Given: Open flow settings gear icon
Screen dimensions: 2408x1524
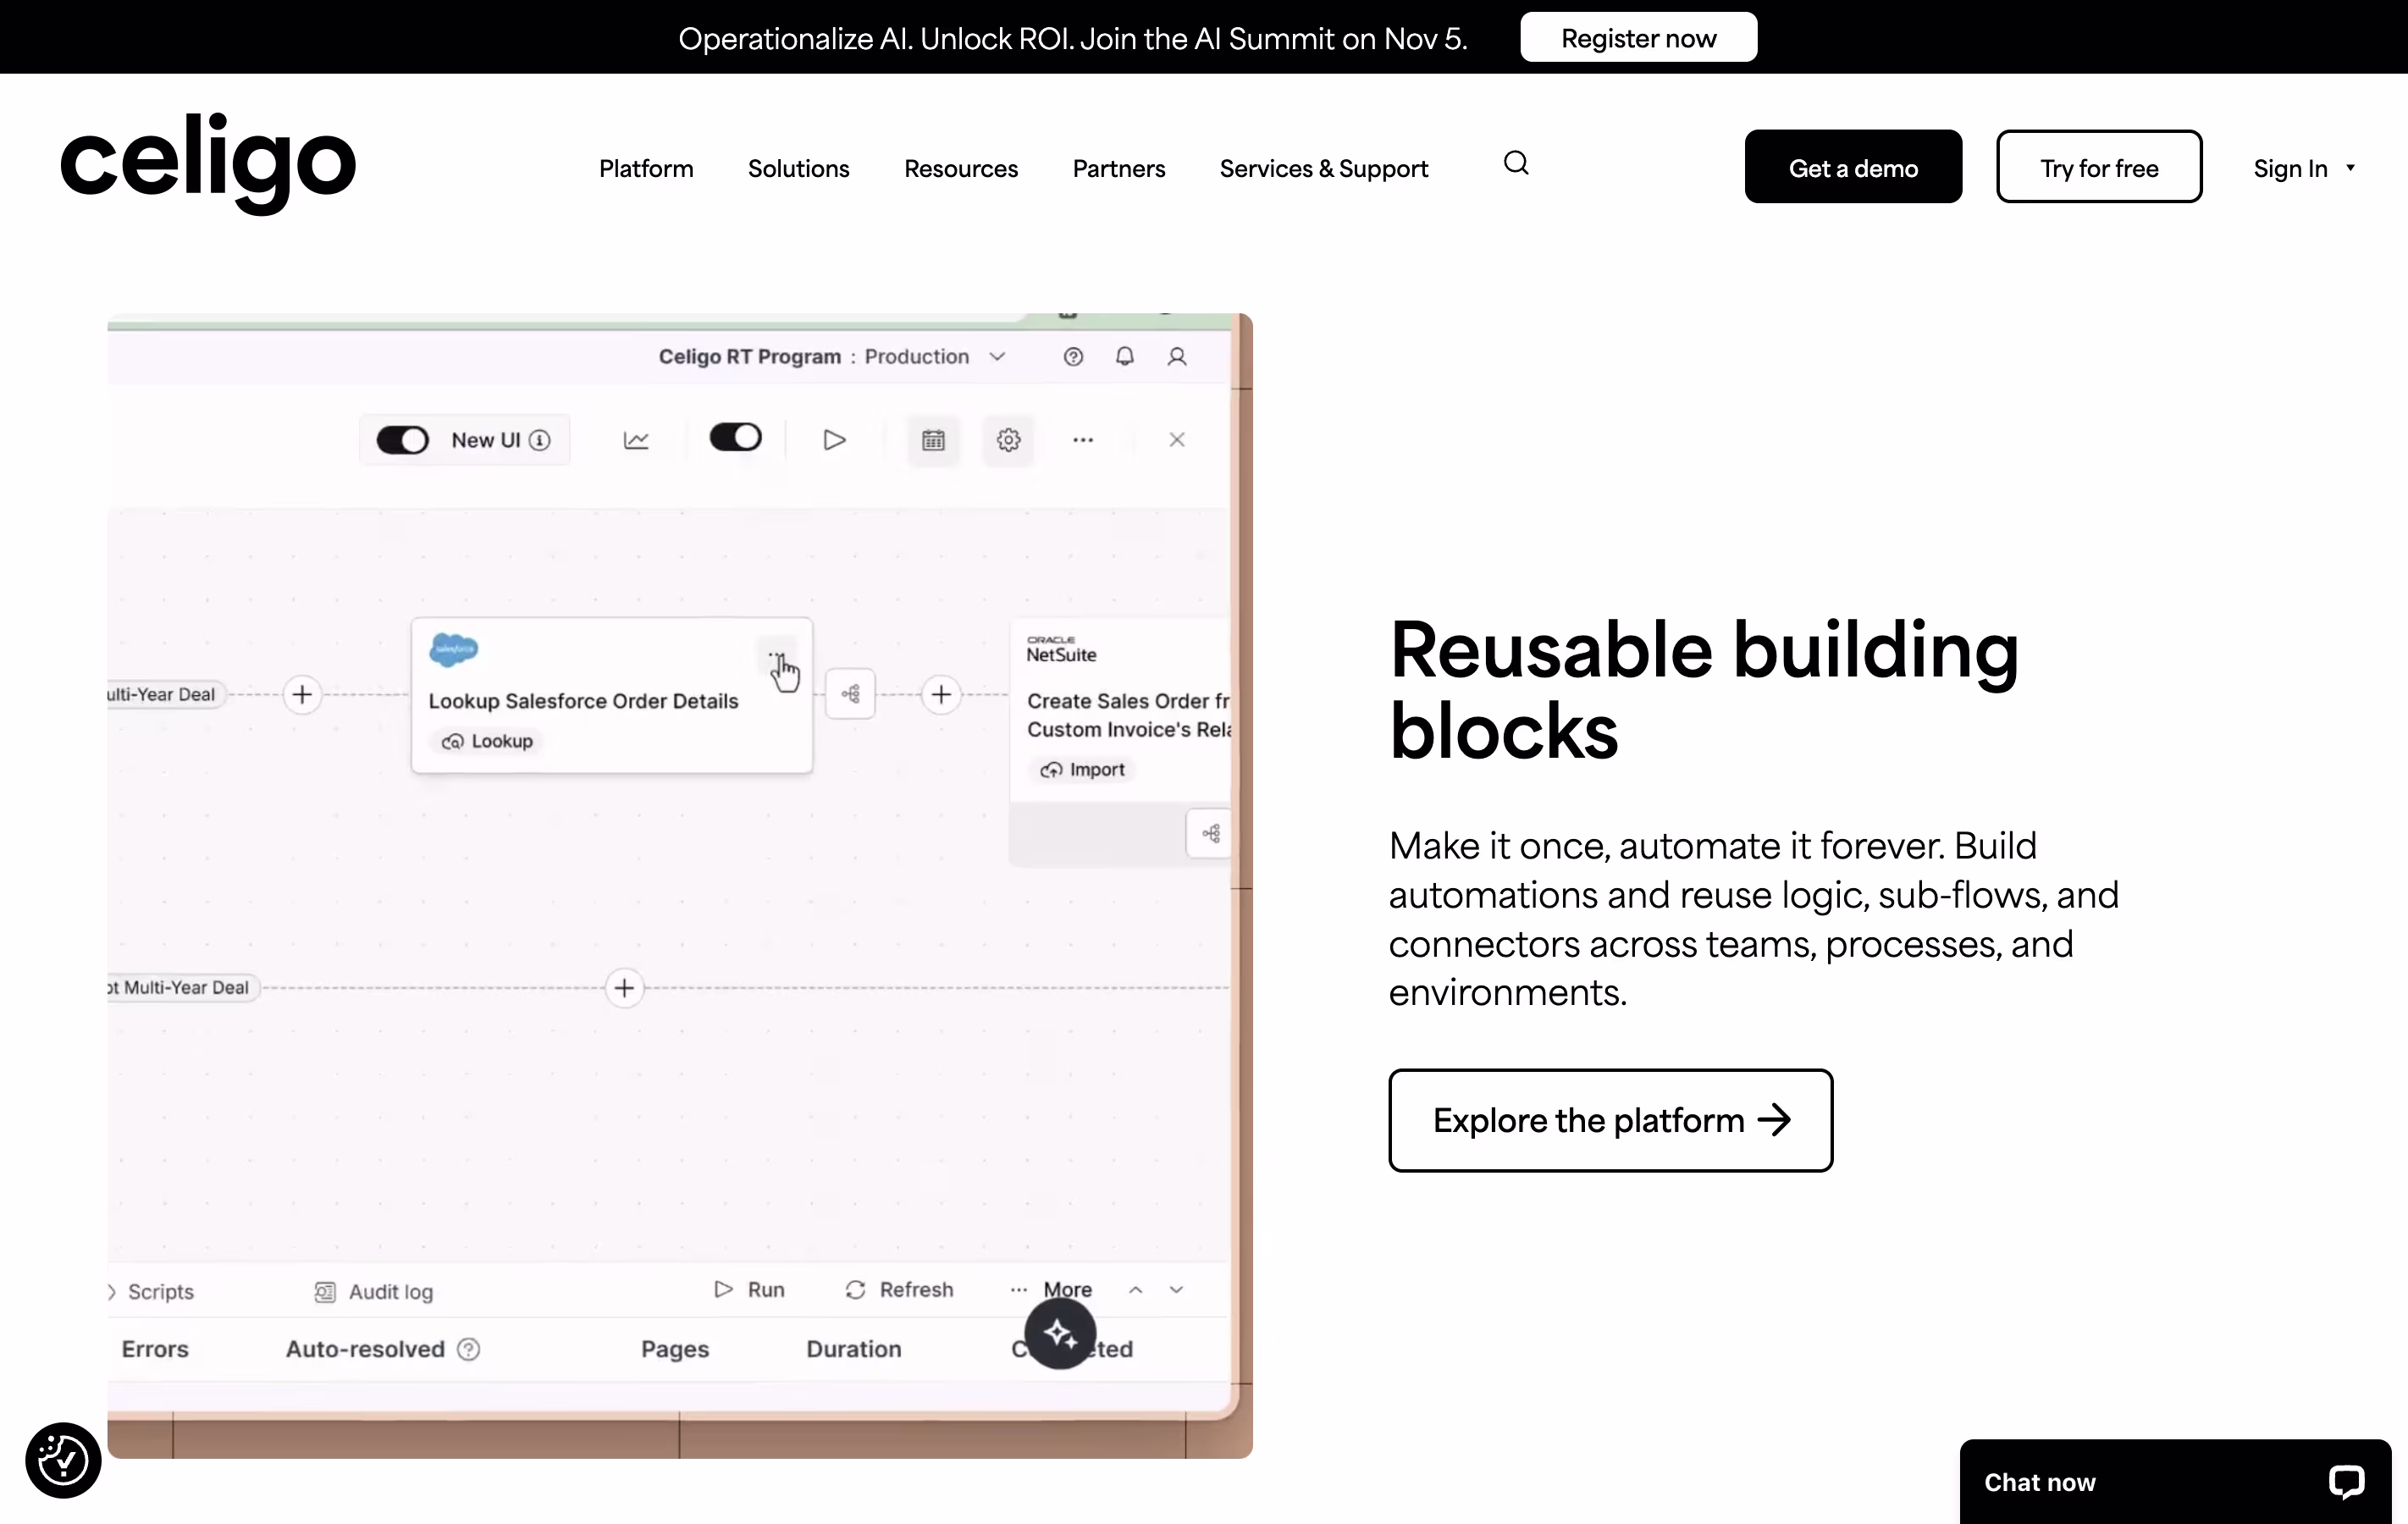Looking at the screenshot, I should 1008,440.
